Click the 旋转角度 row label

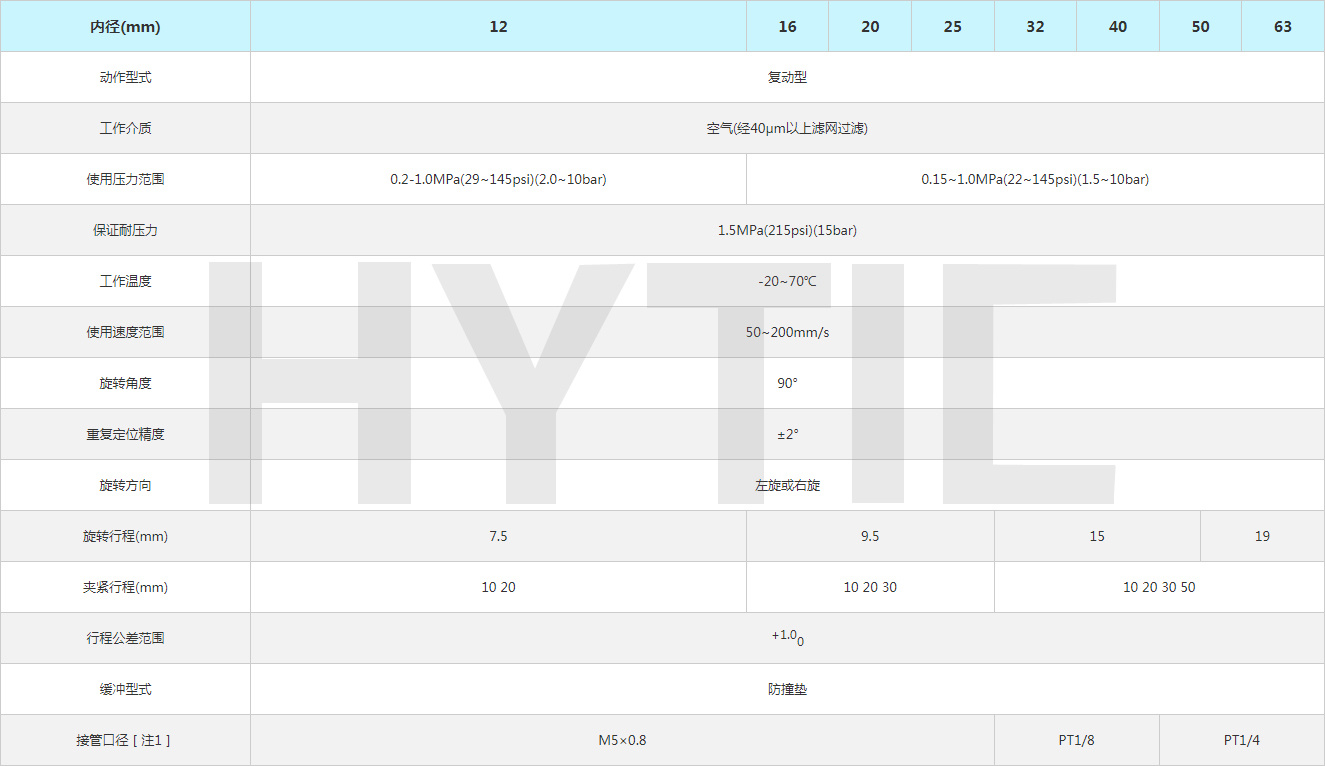[125, 383]
